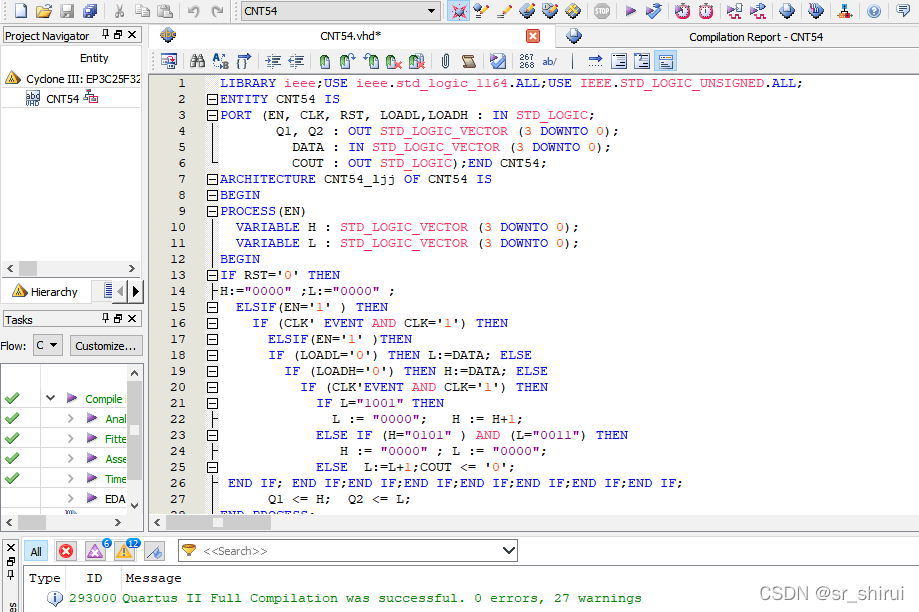Create a new file with New icon

coord(21,11)
